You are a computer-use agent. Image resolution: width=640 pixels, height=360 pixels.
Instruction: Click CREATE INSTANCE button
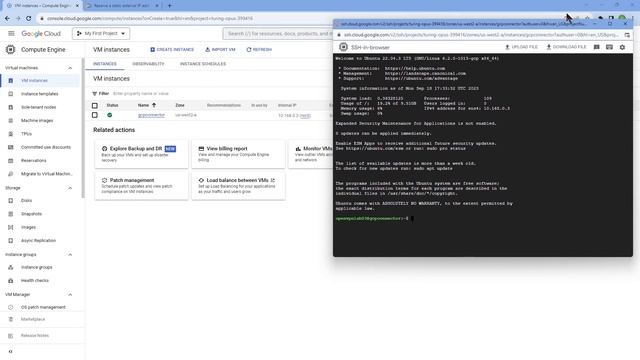coord(172,50)
